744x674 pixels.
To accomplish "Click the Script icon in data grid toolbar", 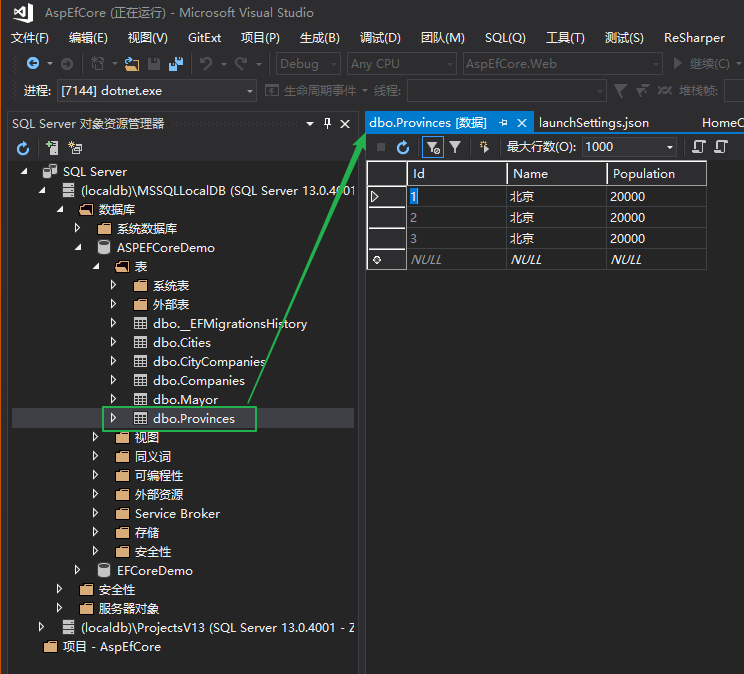I will pyautogui.click(x=484, y=147).
